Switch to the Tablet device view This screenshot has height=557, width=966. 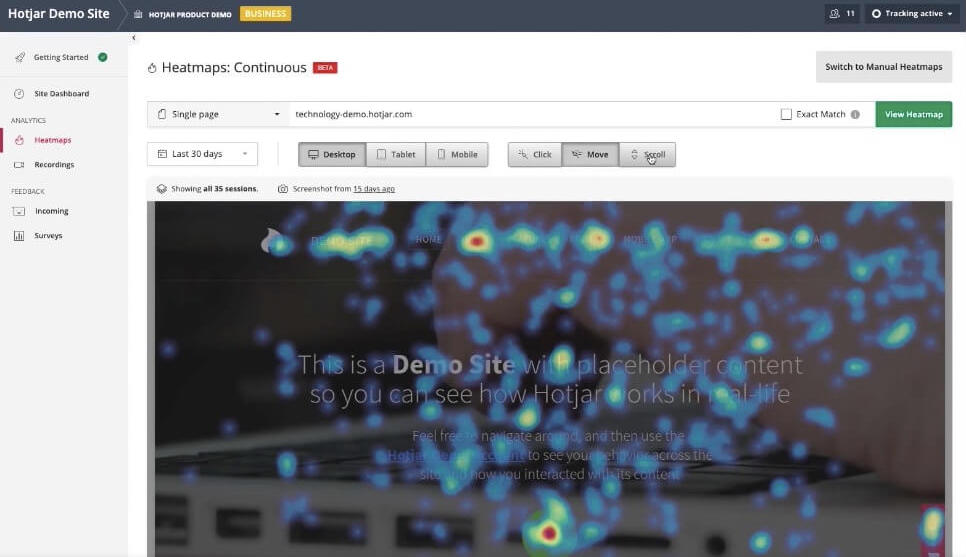click(396, 155)
